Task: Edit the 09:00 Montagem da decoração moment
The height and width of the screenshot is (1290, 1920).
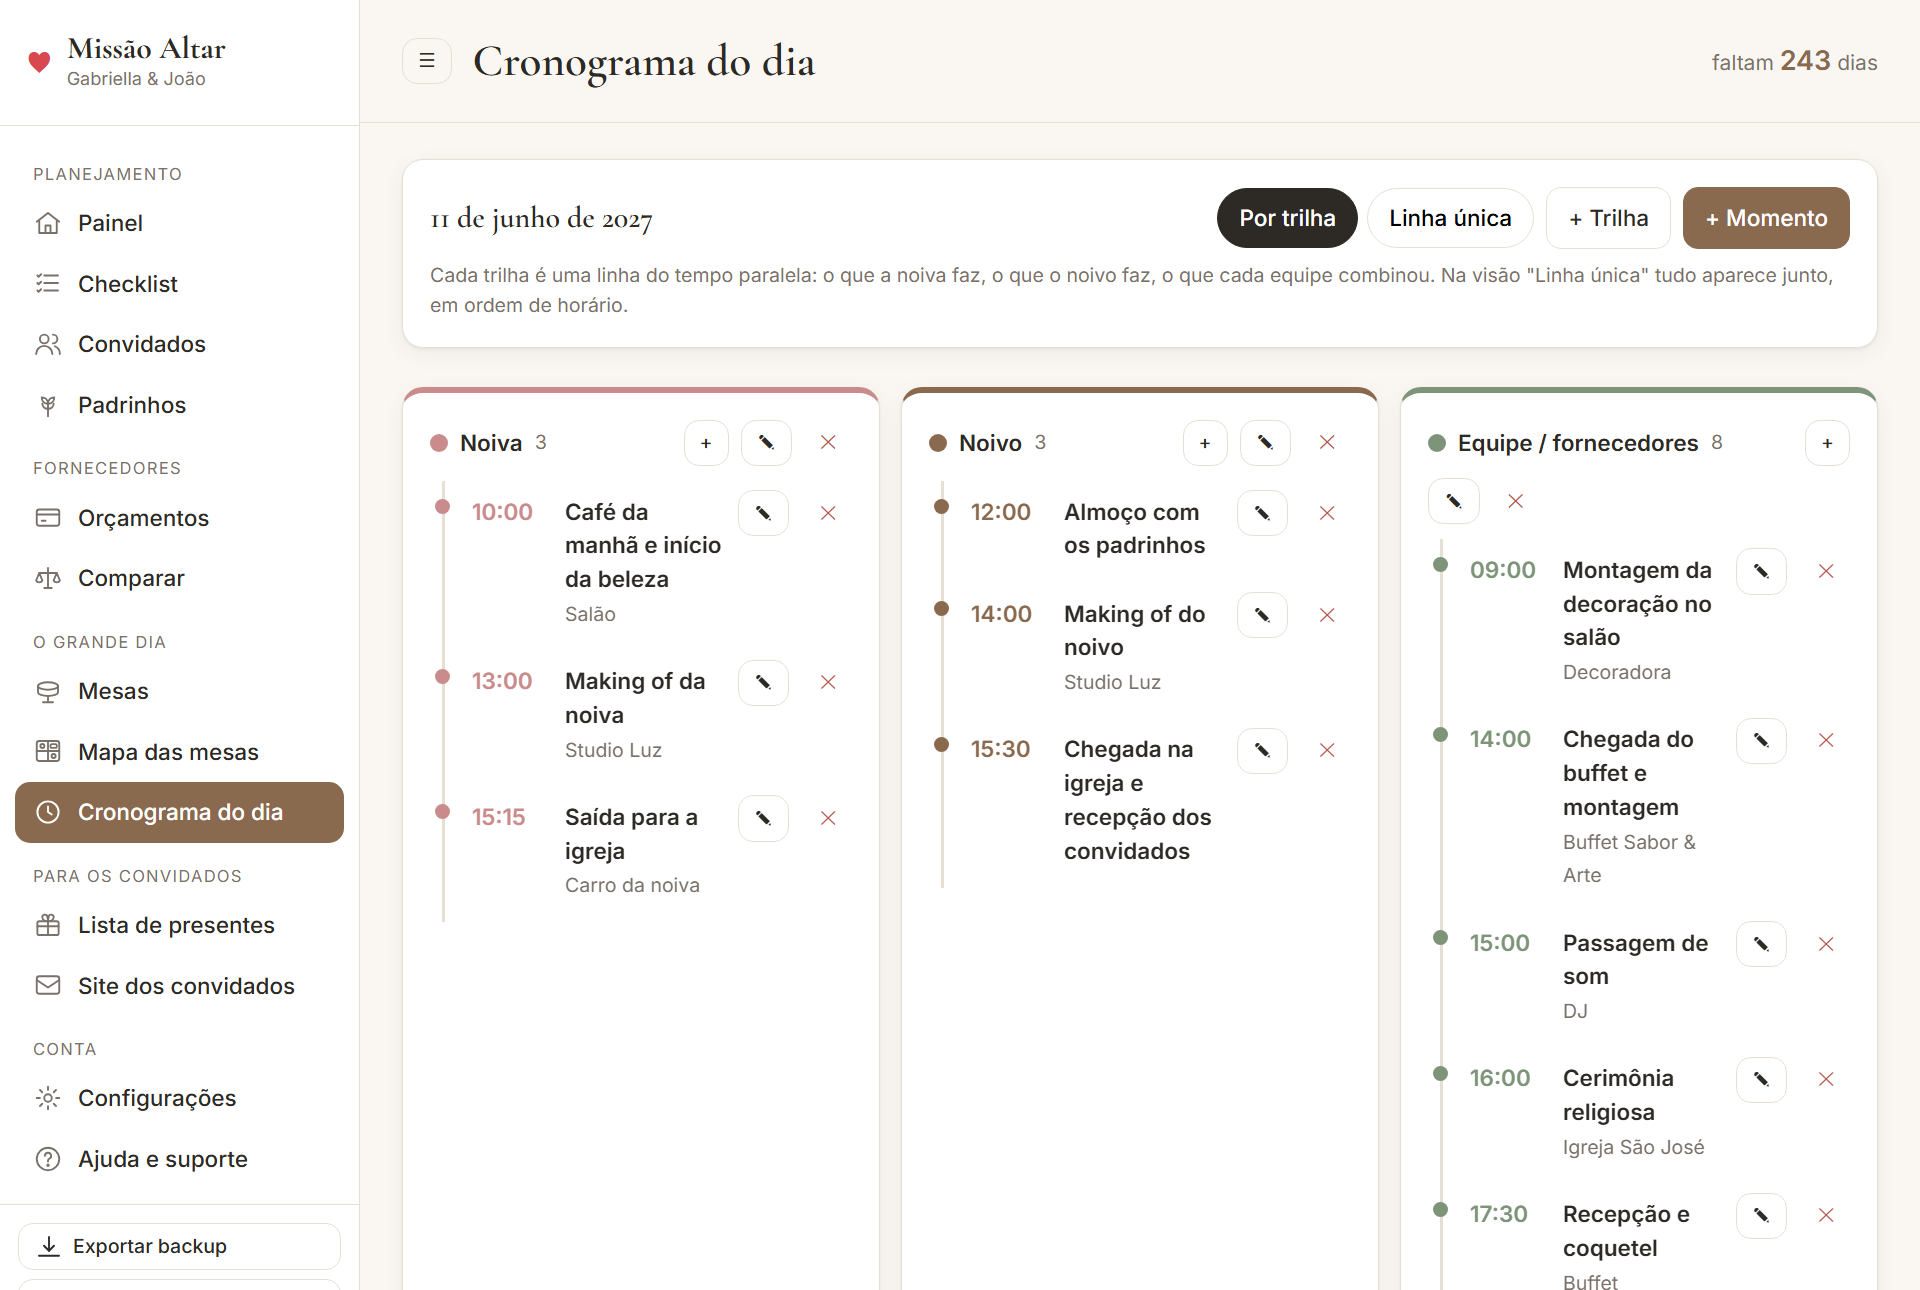Action: point(1761,571)
